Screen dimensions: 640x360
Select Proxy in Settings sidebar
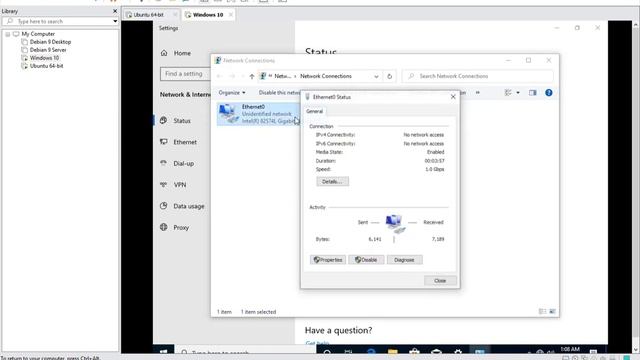click(181, 228)
